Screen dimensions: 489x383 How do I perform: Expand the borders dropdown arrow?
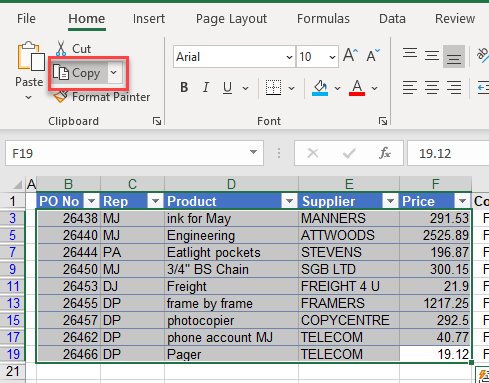(x=292, y=88)
